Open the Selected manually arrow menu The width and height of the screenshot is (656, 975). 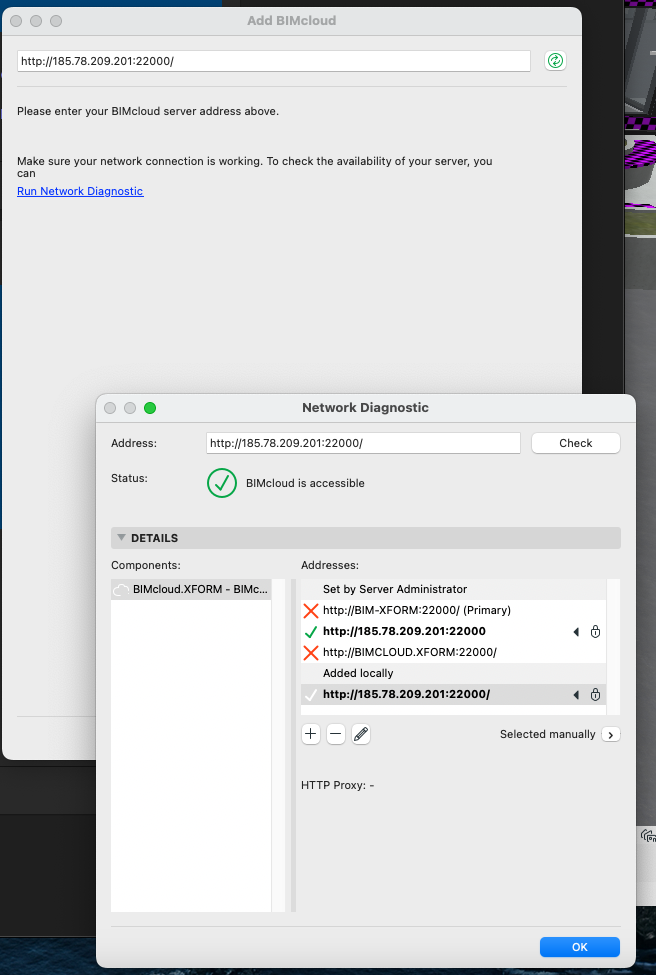point(611,734)
